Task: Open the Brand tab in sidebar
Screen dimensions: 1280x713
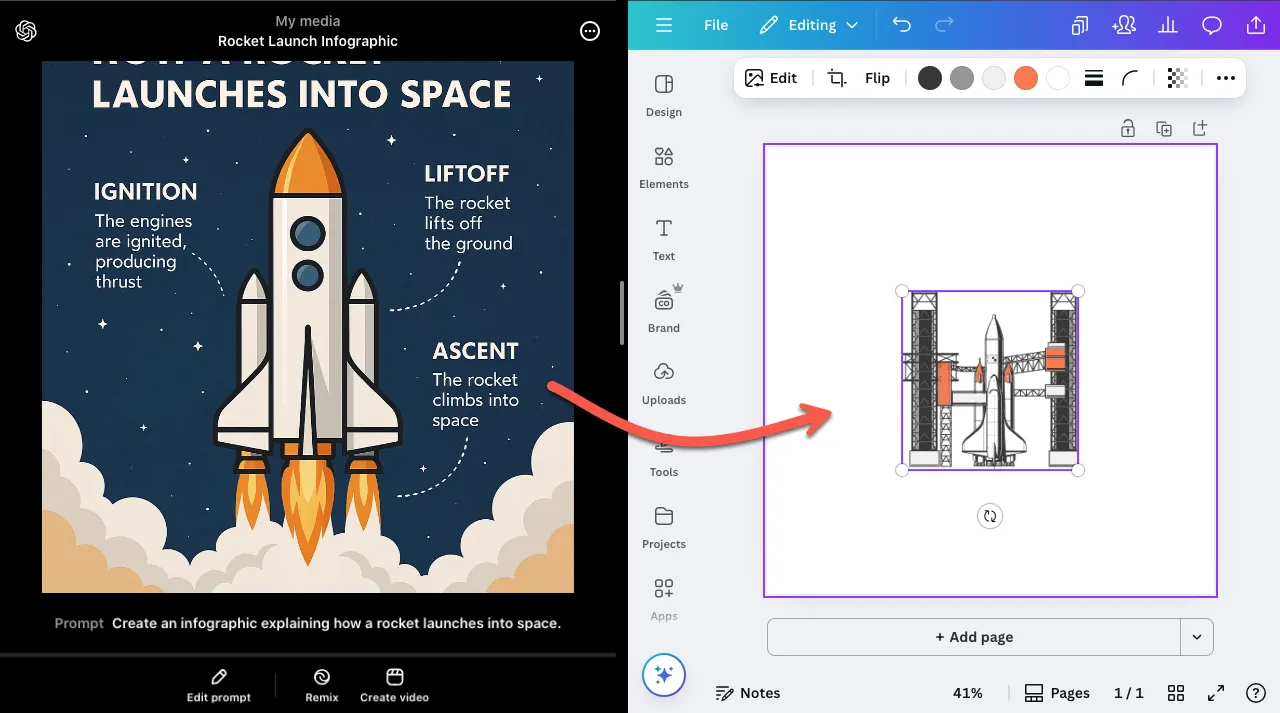Action: (664, 309)
